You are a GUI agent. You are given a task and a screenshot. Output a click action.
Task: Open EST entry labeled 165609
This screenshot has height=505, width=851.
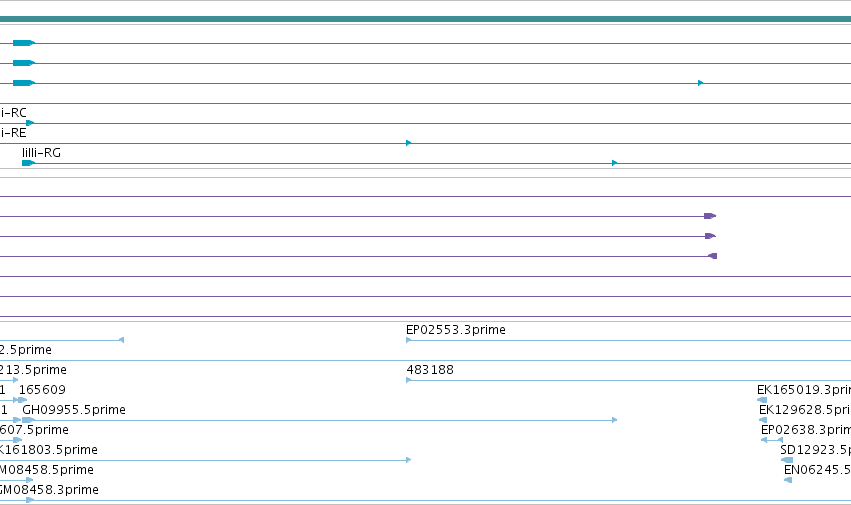click(42, 390)
